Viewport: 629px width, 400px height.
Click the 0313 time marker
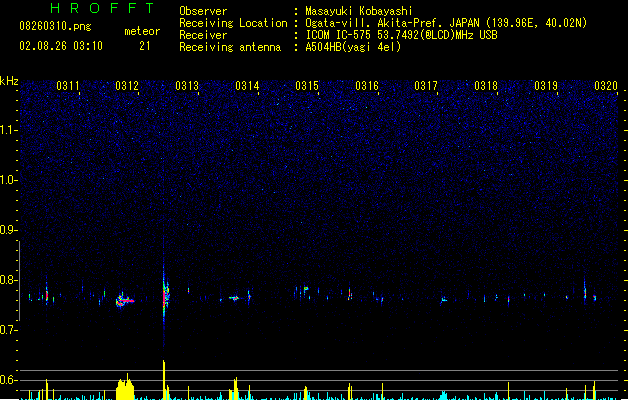pos(187,86)
